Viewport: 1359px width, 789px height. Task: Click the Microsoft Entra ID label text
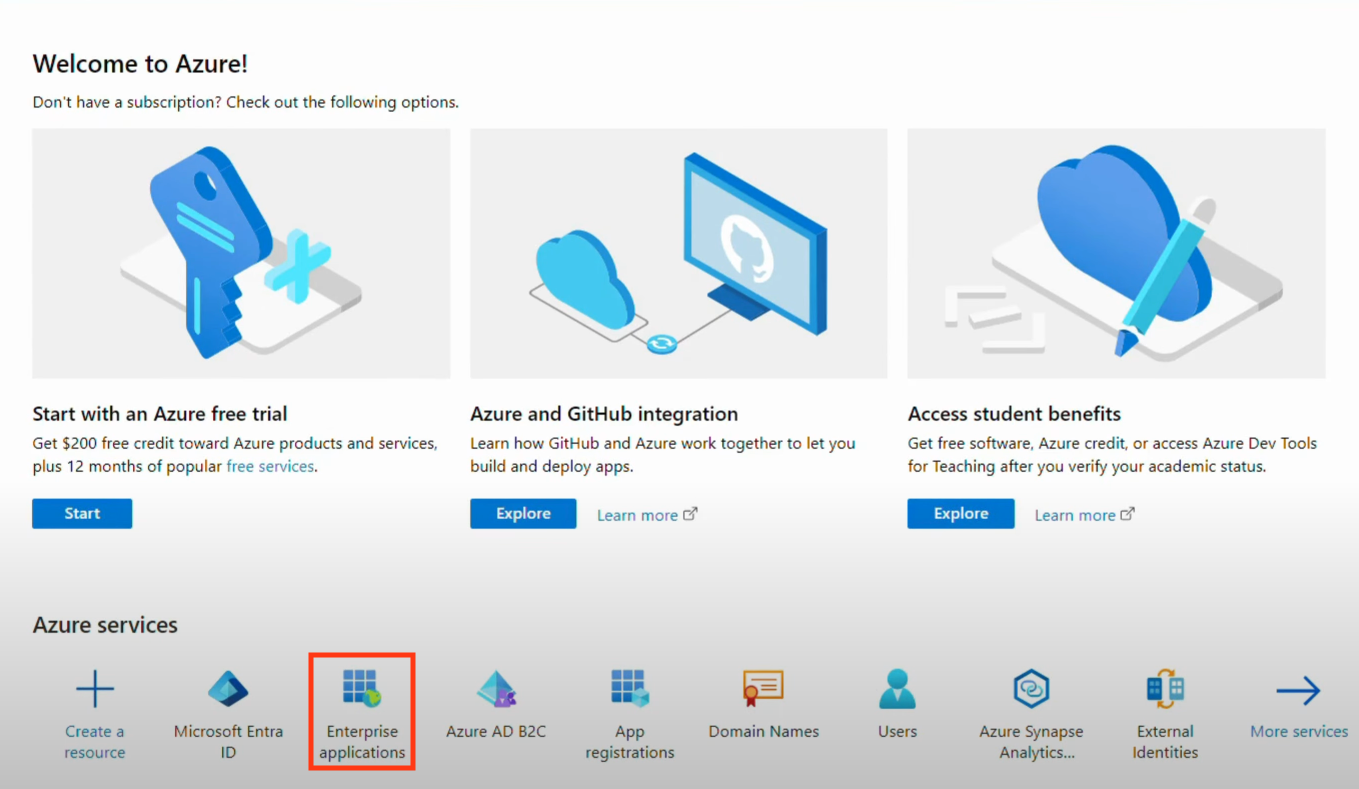click(x=228, y=742)
